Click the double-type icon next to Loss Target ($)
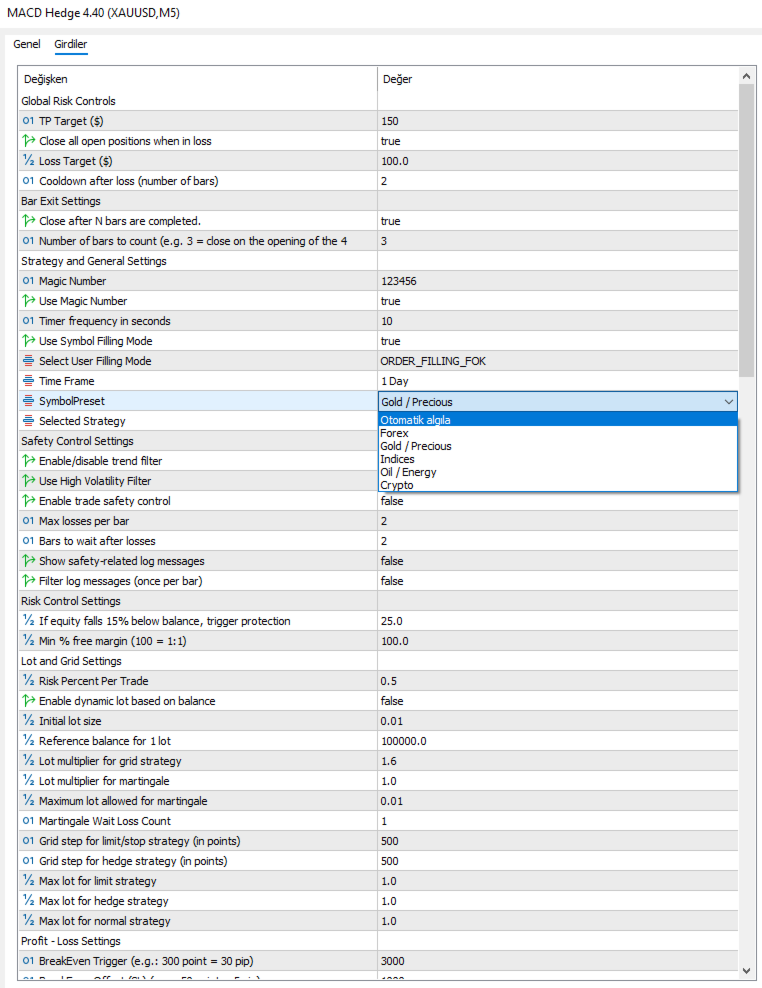This screenshot has height=988, width=762. tap(28, 161)
